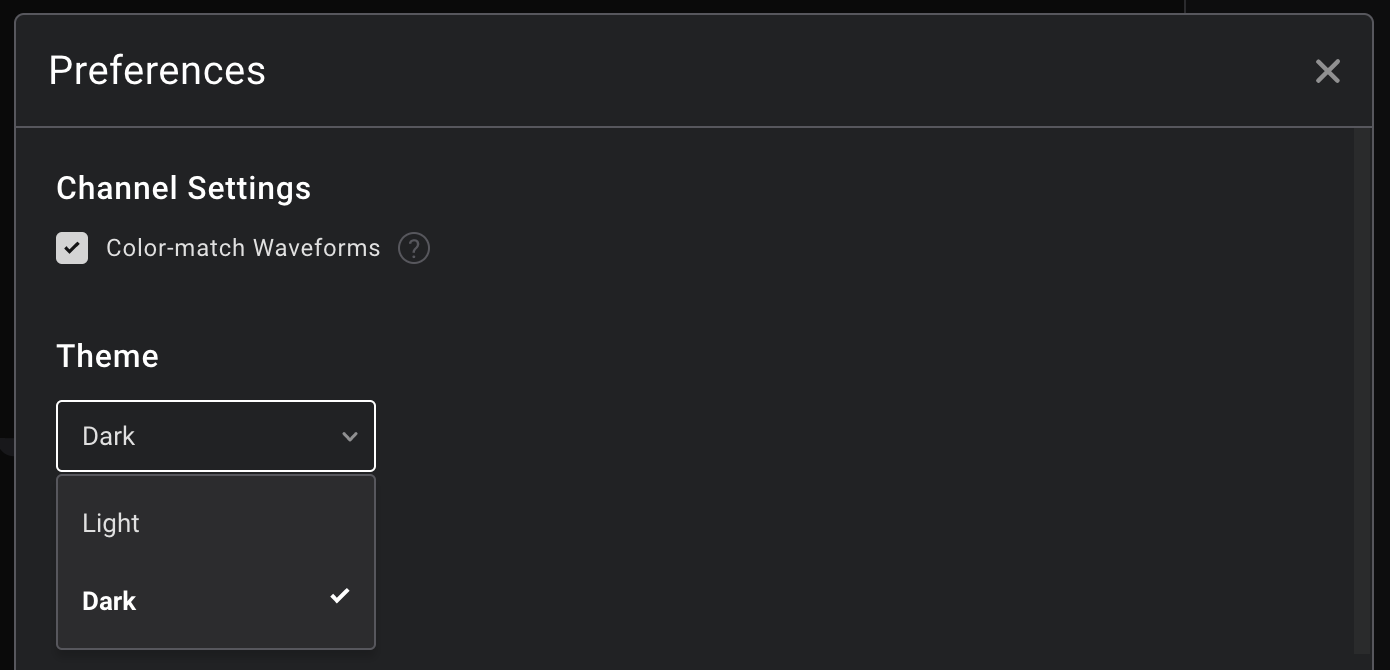This screenshot has width=1390, height=670.
Task: Click the Preferences panel vertical scrollbar
Action: click(1361, 390)
